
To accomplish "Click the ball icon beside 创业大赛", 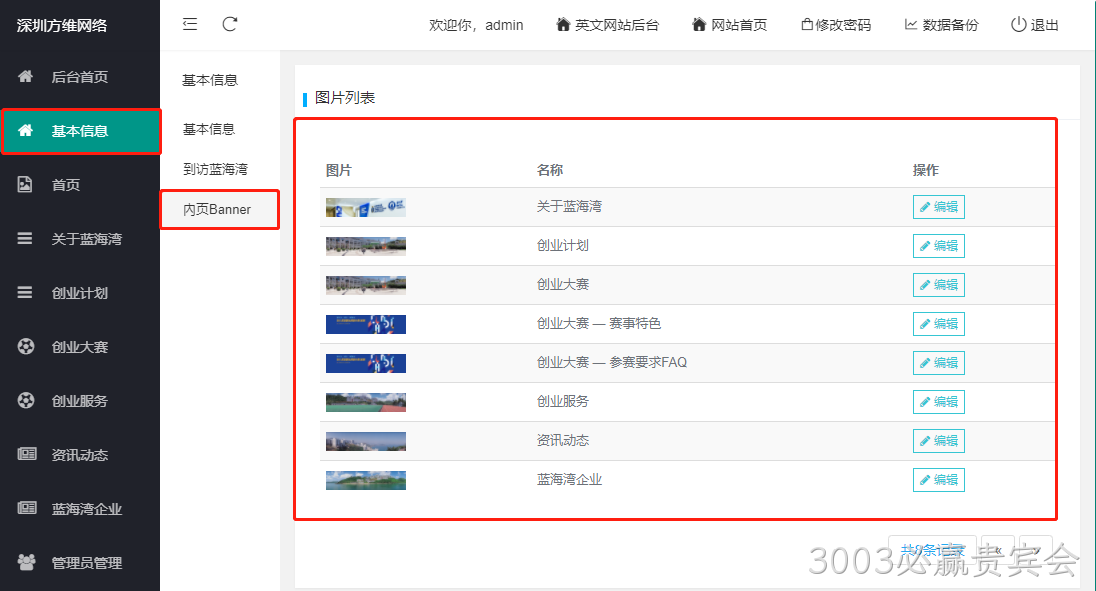I will coord(26,346).
